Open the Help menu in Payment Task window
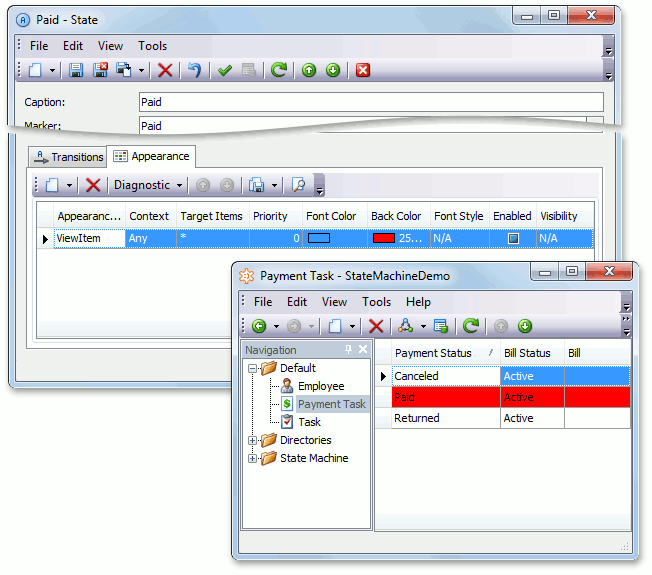The image size is (652, 575). (x=418, y=302)
